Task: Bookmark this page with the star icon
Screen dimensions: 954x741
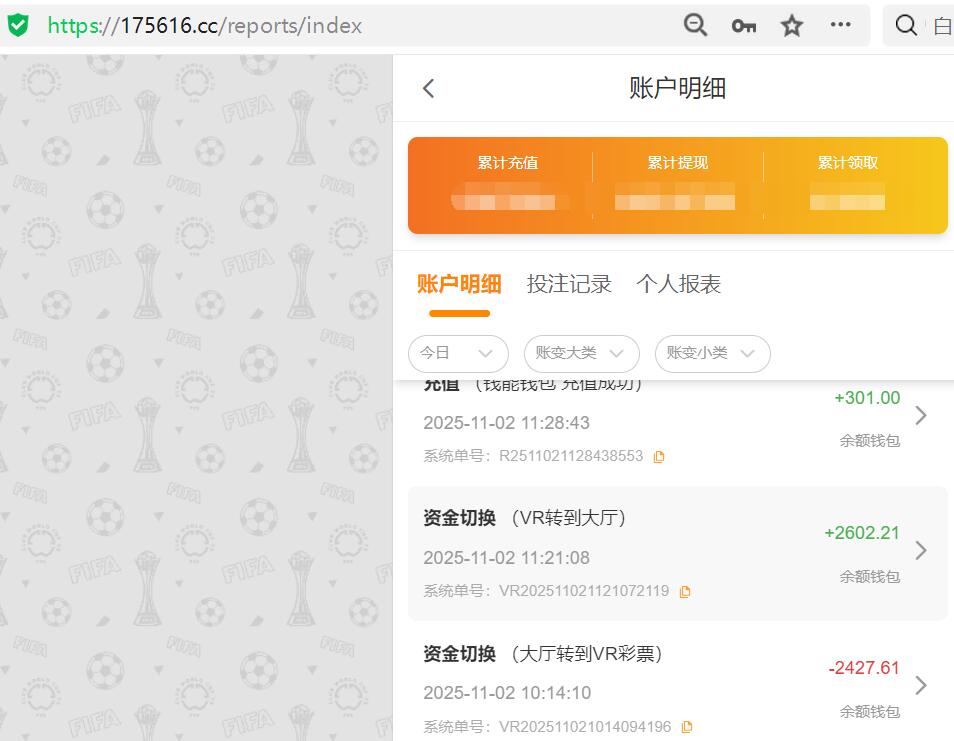Action: coord(791,26)
